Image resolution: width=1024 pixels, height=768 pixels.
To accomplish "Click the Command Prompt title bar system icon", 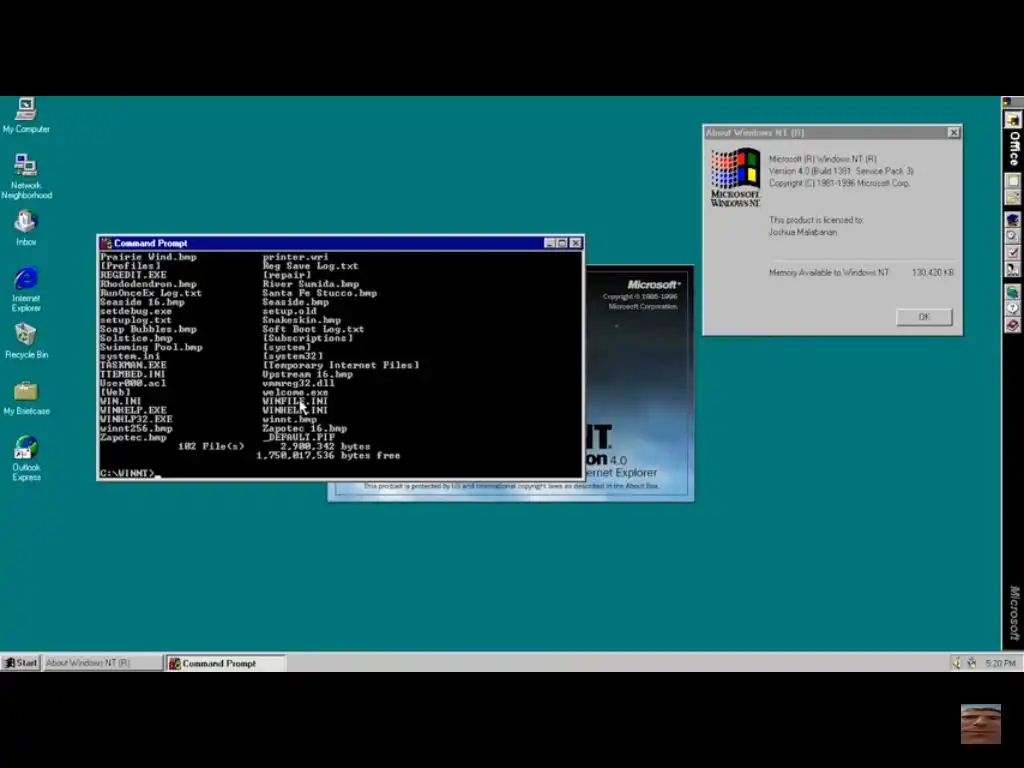I will pos(106,243).
